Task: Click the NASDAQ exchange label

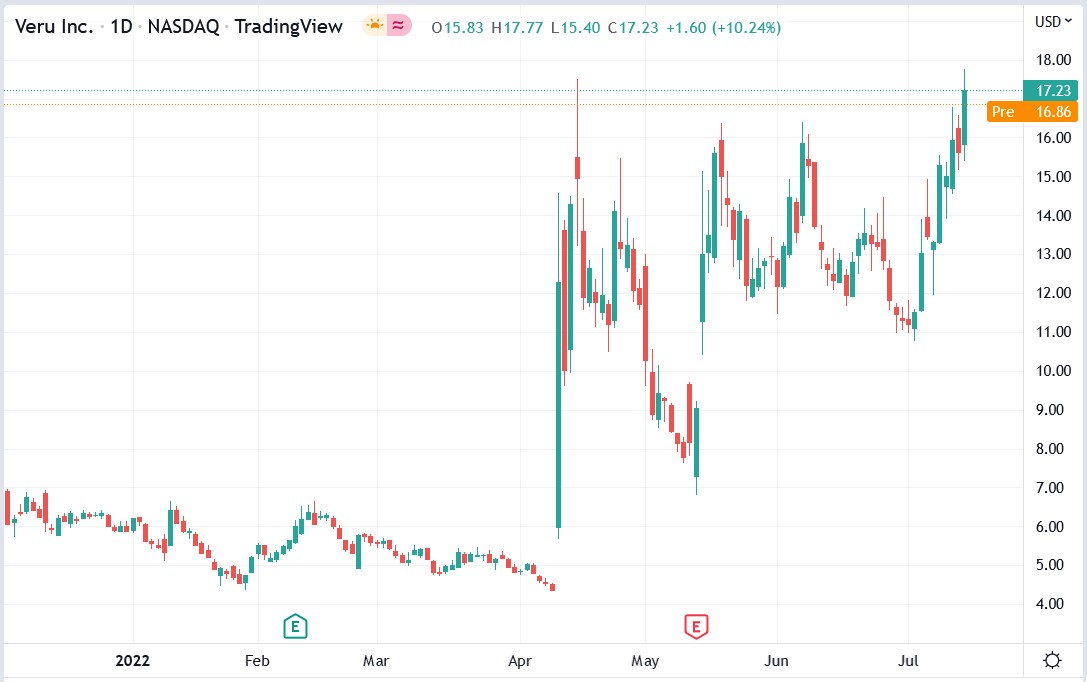Action: 185,27
